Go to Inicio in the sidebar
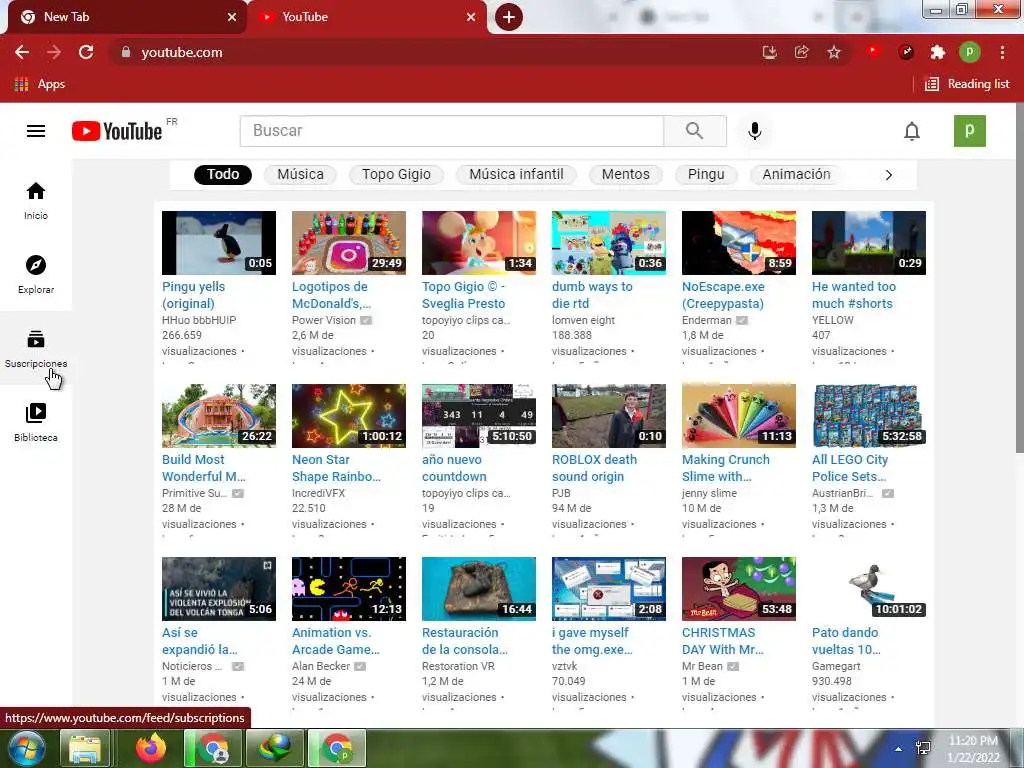 click(x=36, y=201)
